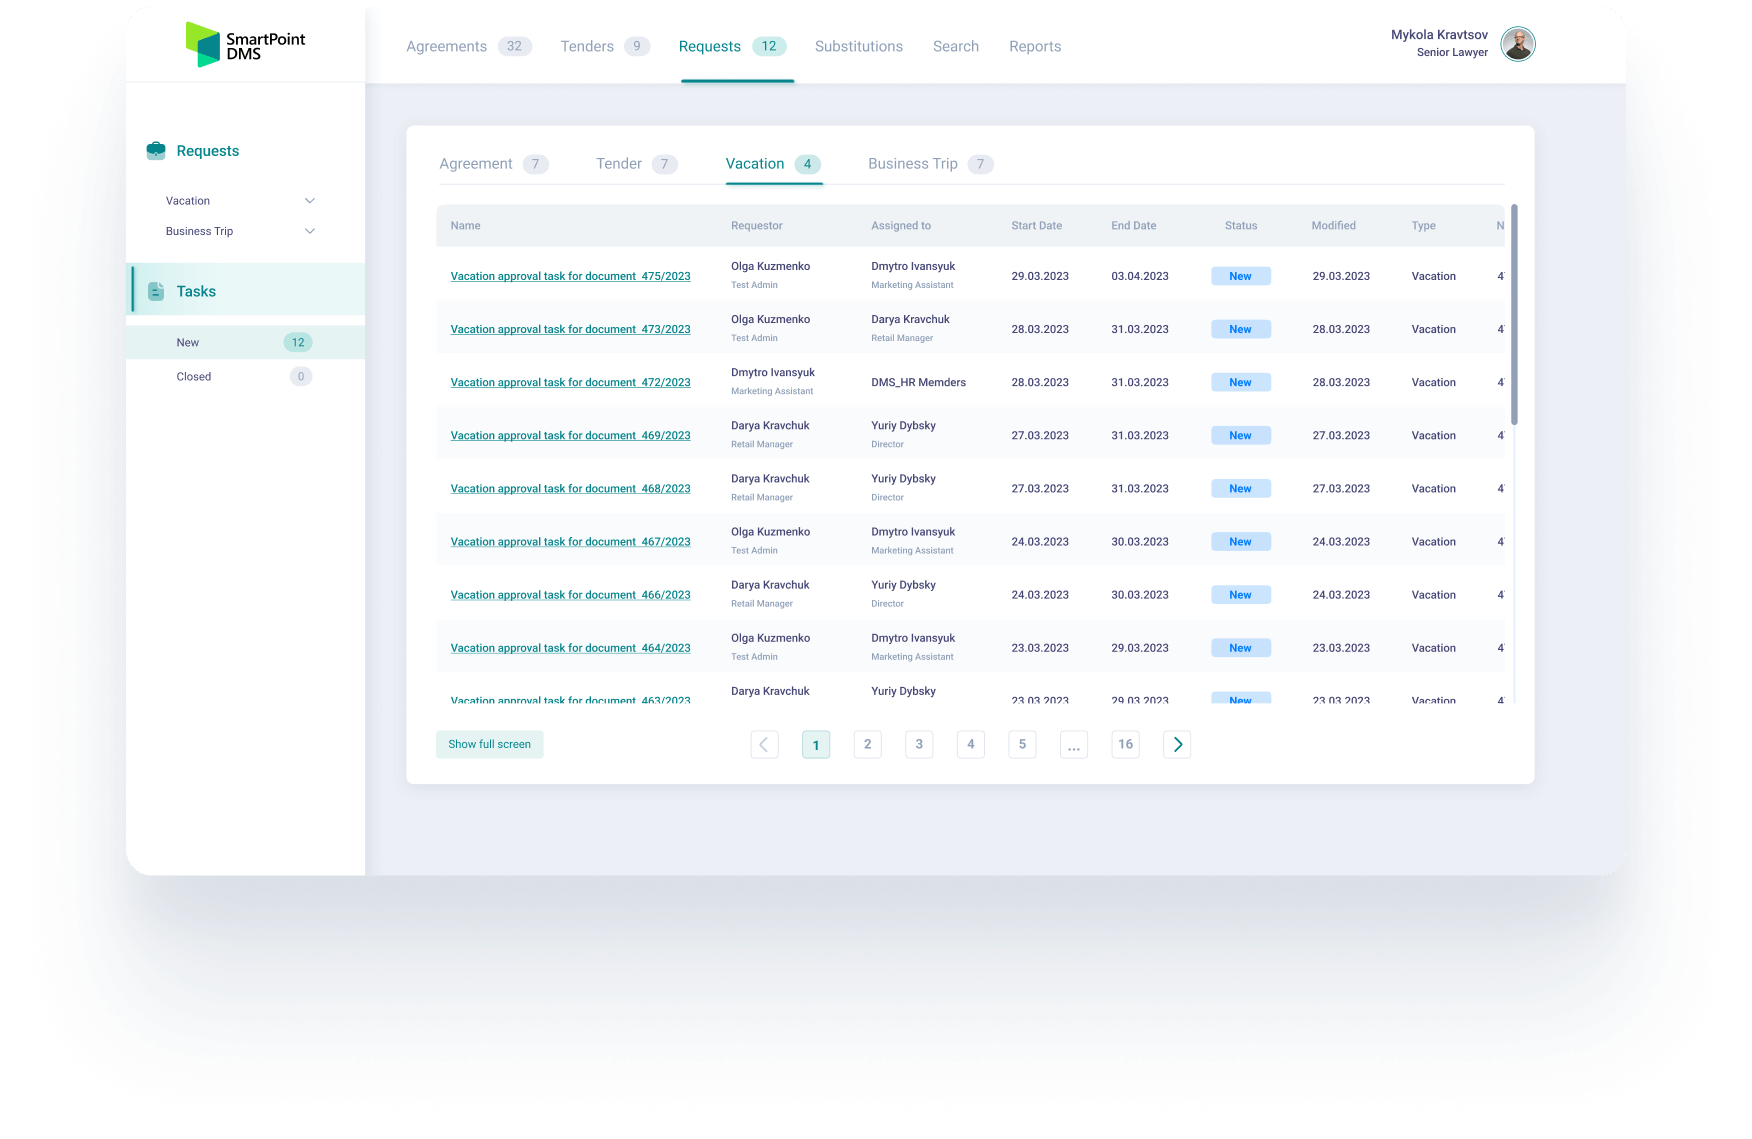Screen dimensions: 1752x1139
Task: Open the Business Trip tab
Action: [912, 163]
